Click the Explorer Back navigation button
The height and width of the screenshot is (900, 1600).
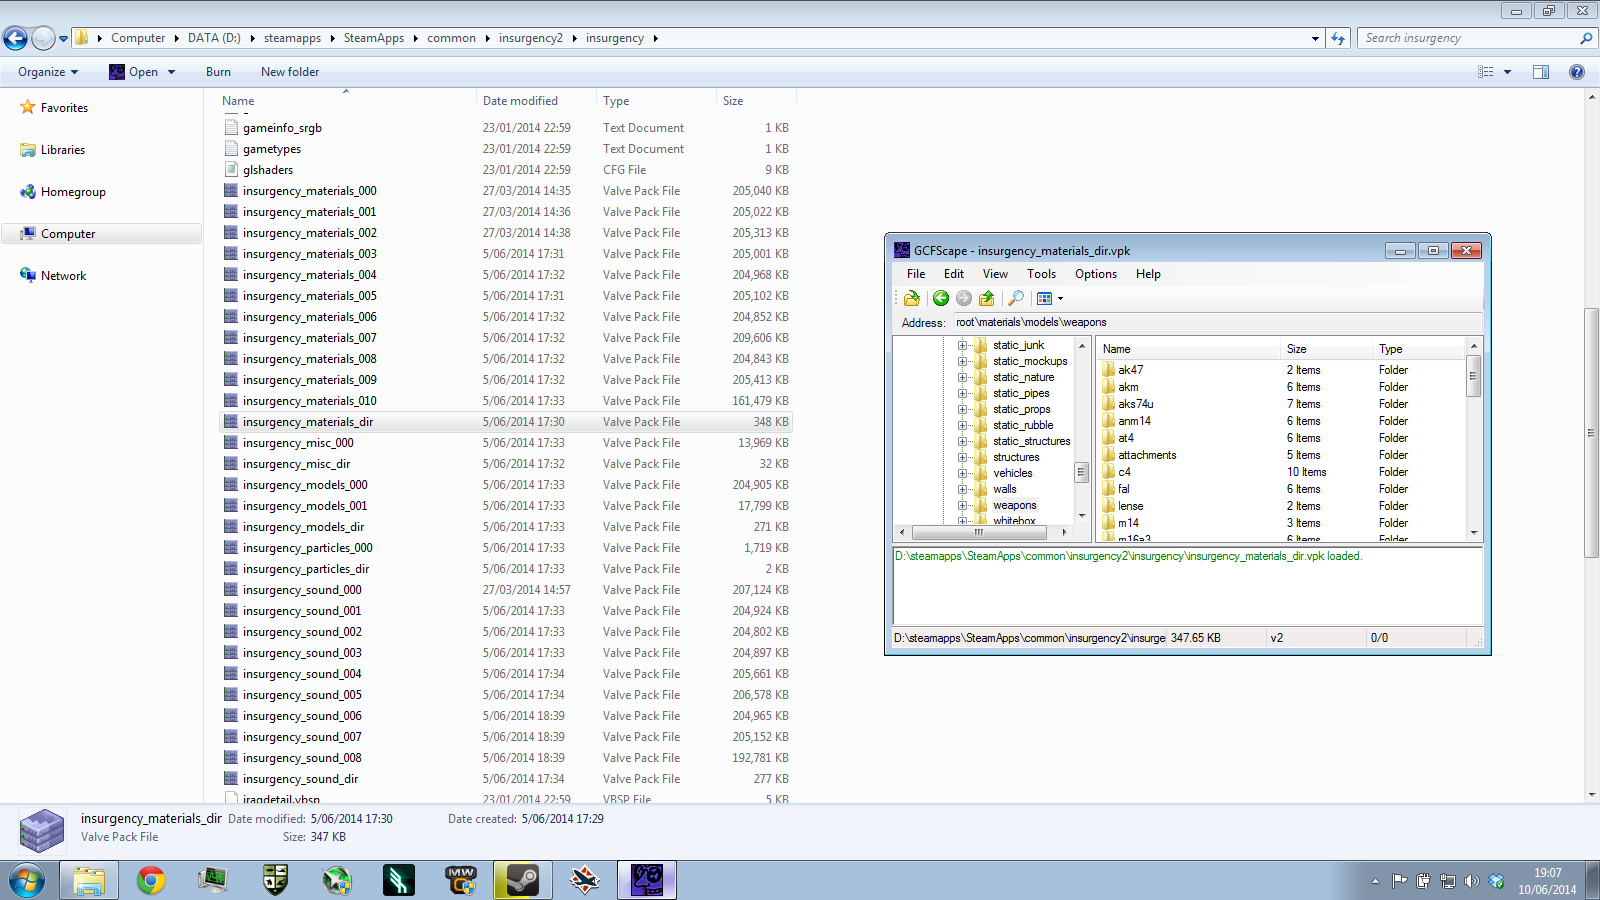click(15, 38)
